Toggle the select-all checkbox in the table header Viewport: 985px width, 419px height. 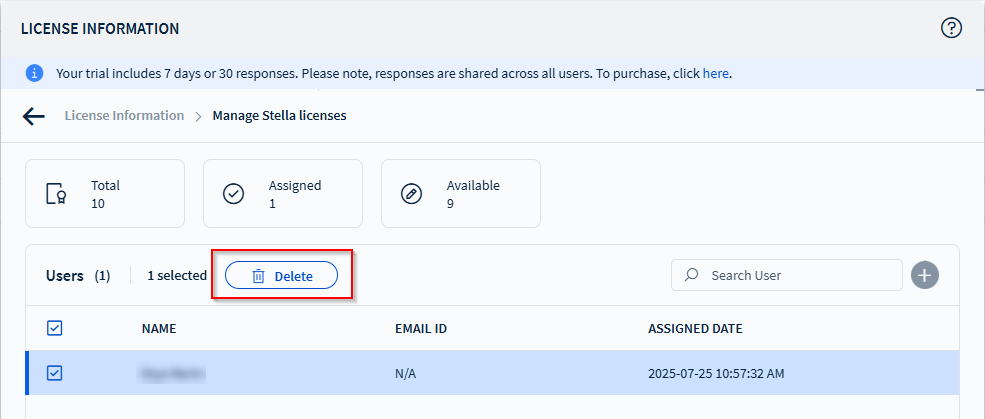coord(55,328)
